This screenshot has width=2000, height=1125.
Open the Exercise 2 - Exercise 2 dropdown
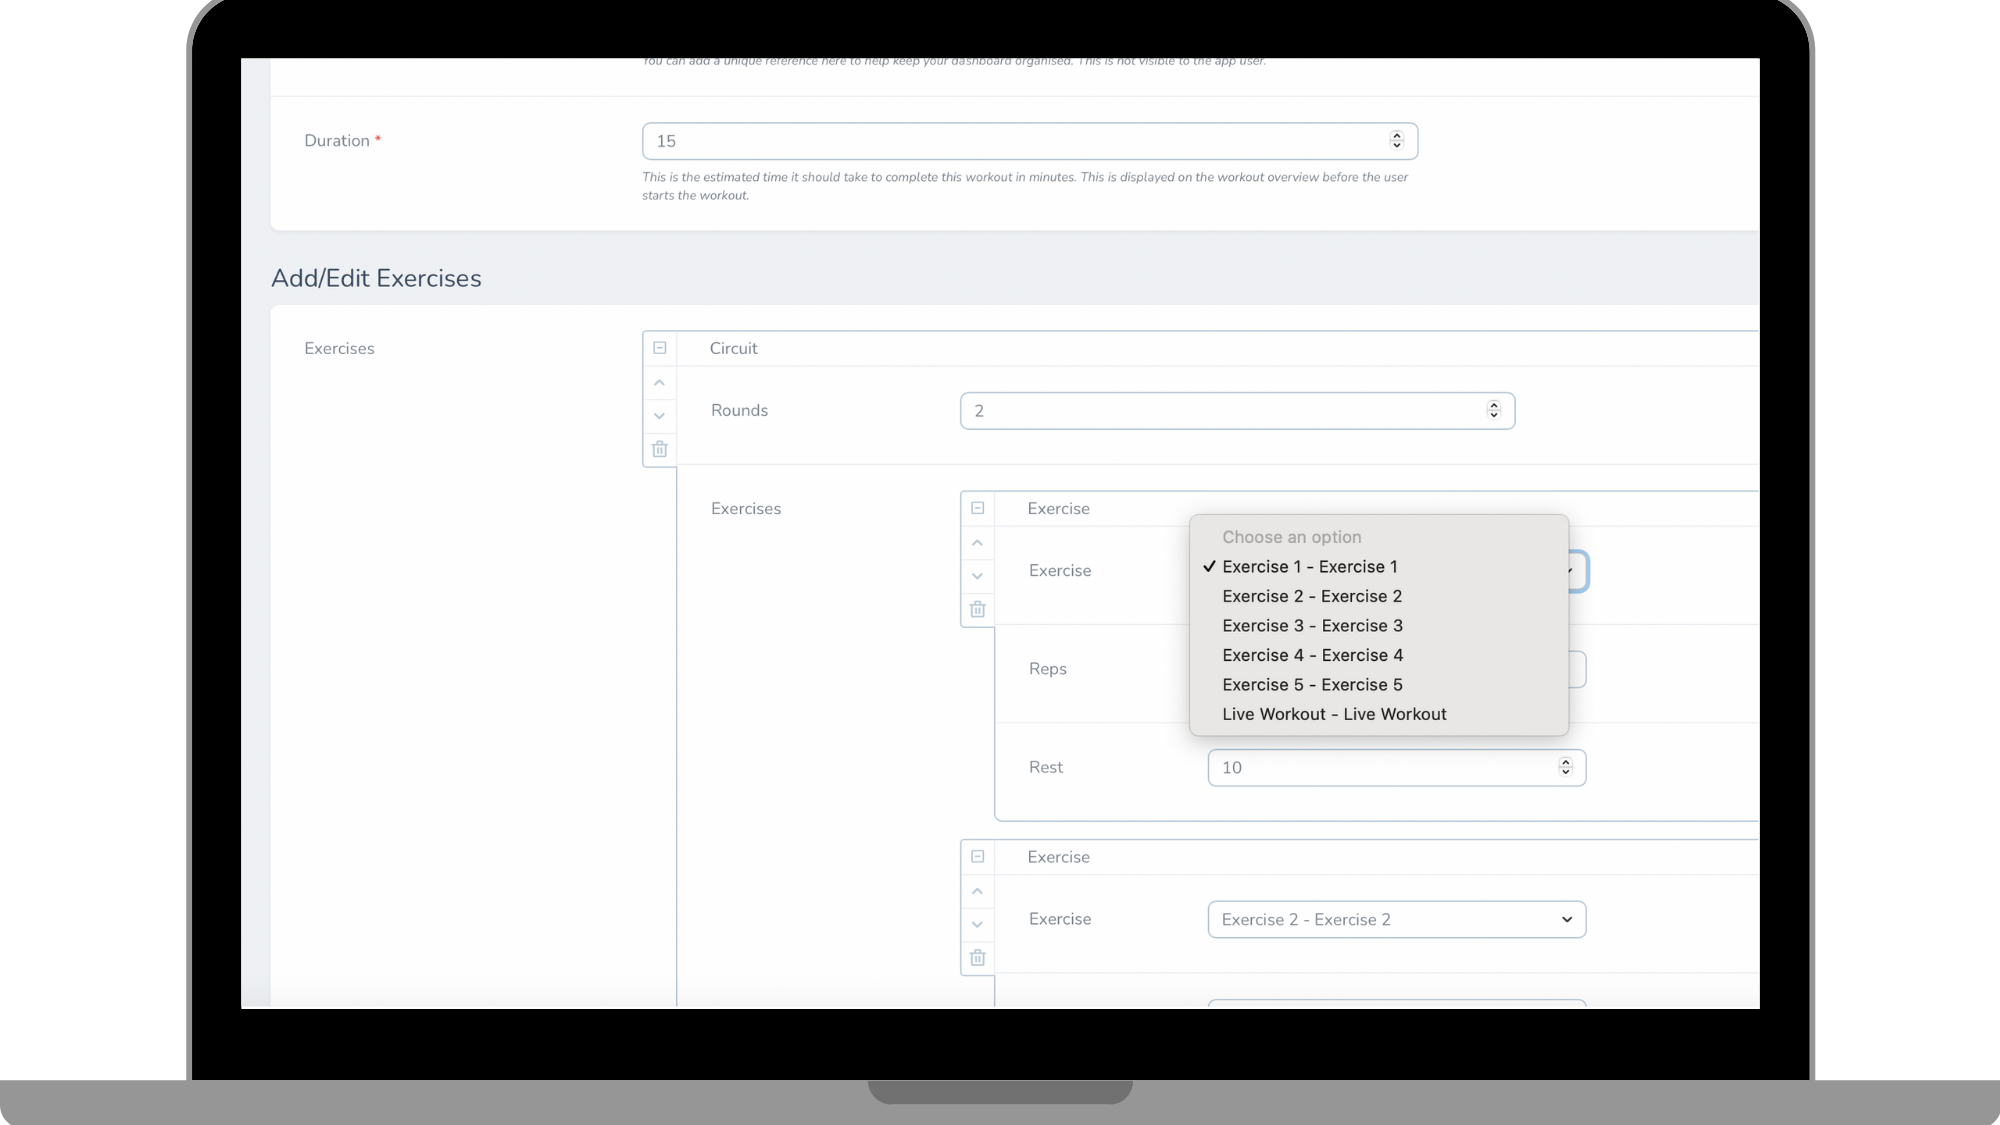[x=1396, y=920]
